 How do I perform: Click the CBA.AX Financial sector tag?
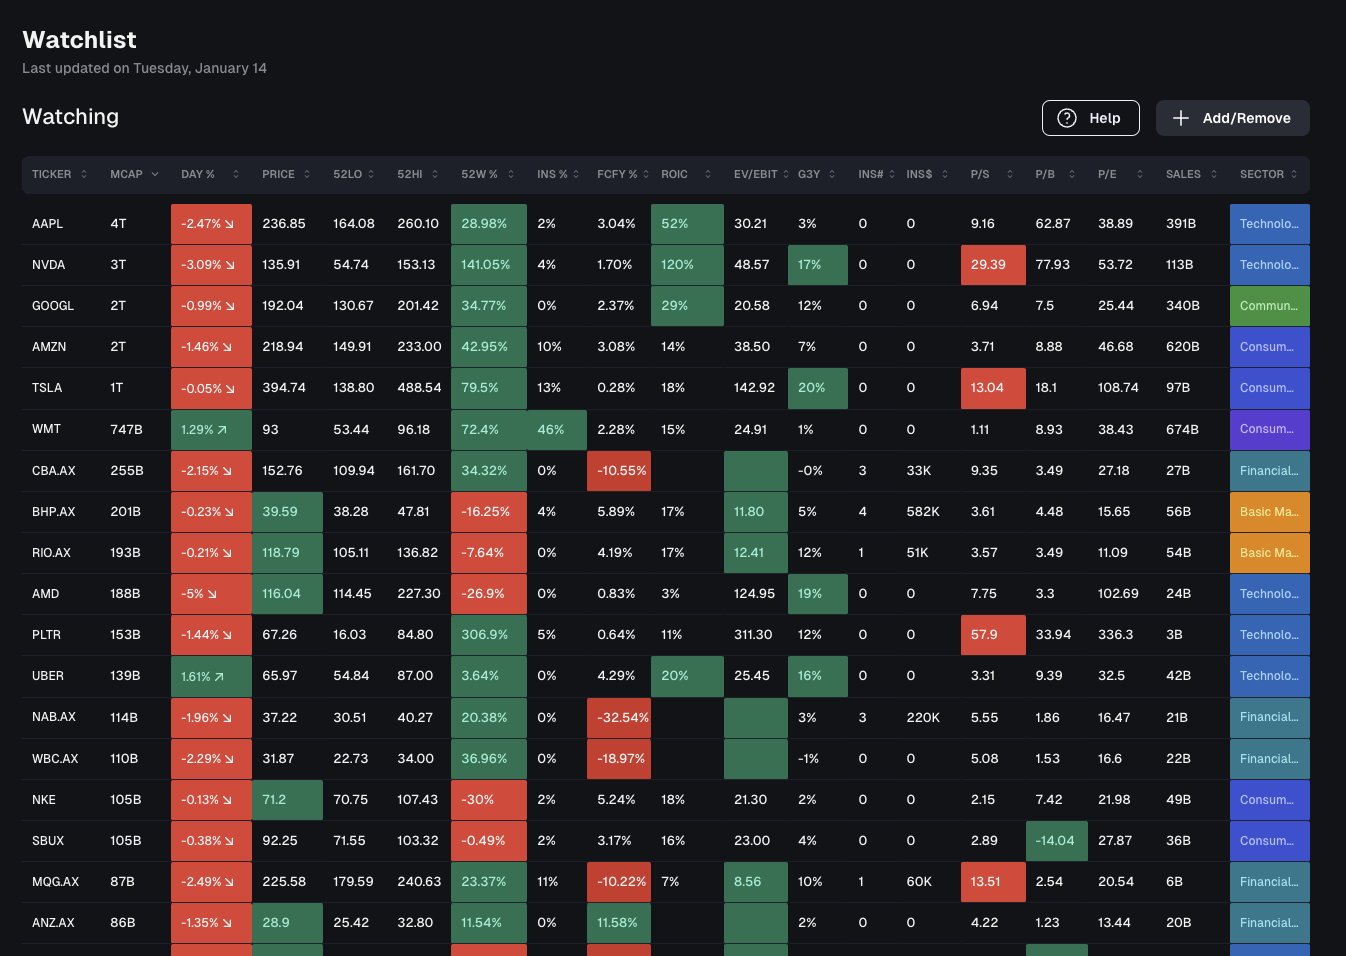[1270, 470]
